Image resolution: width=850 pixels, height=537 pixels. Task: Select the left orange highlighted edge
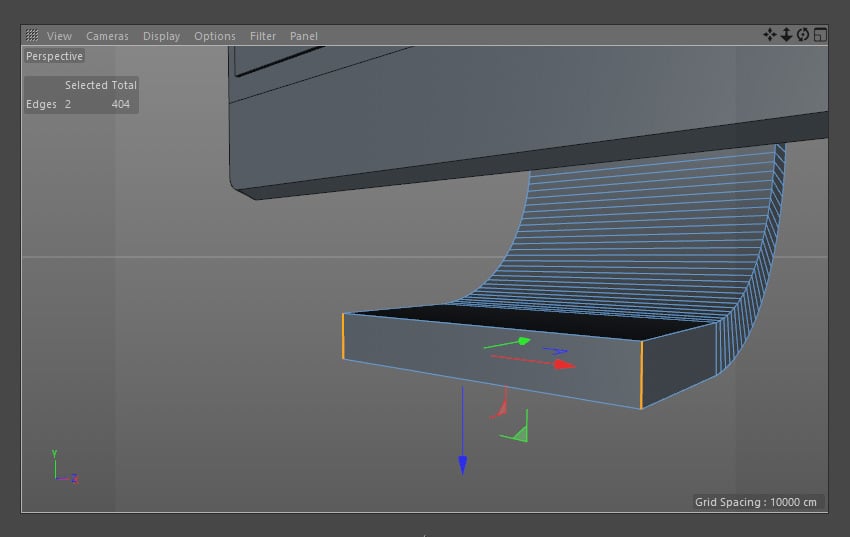point(343,336)
